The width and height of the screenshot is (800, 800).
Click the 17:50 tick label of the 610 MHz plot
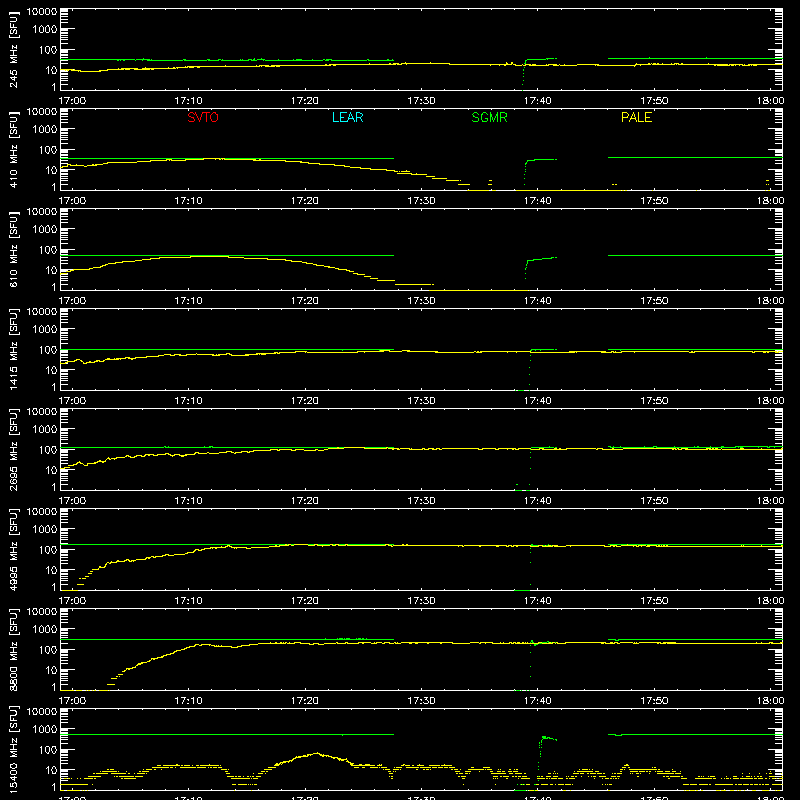pyautogui.click(x=654, y=301)
